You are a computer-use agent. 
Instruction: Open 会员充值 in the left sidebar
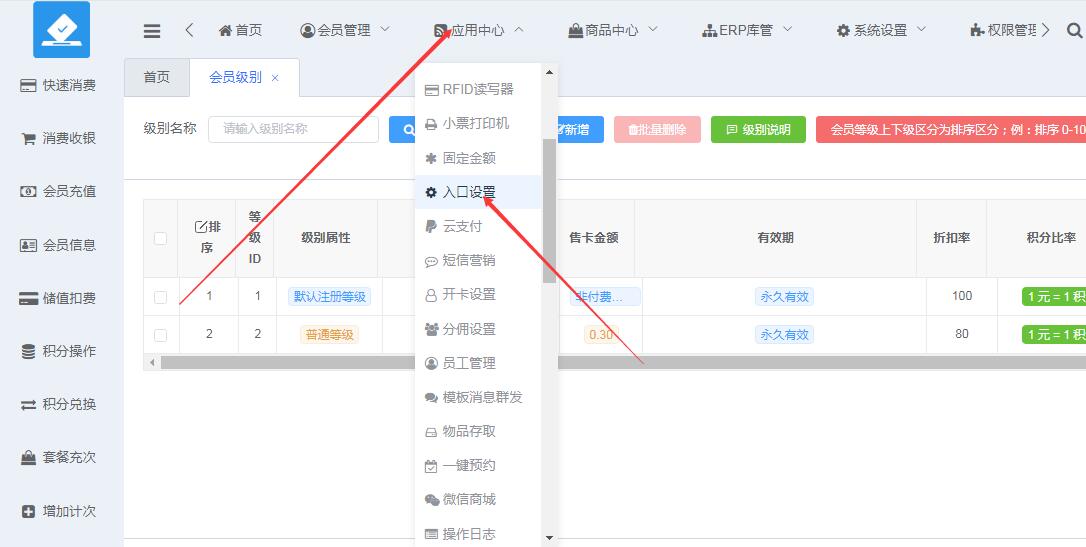(60, 192)
